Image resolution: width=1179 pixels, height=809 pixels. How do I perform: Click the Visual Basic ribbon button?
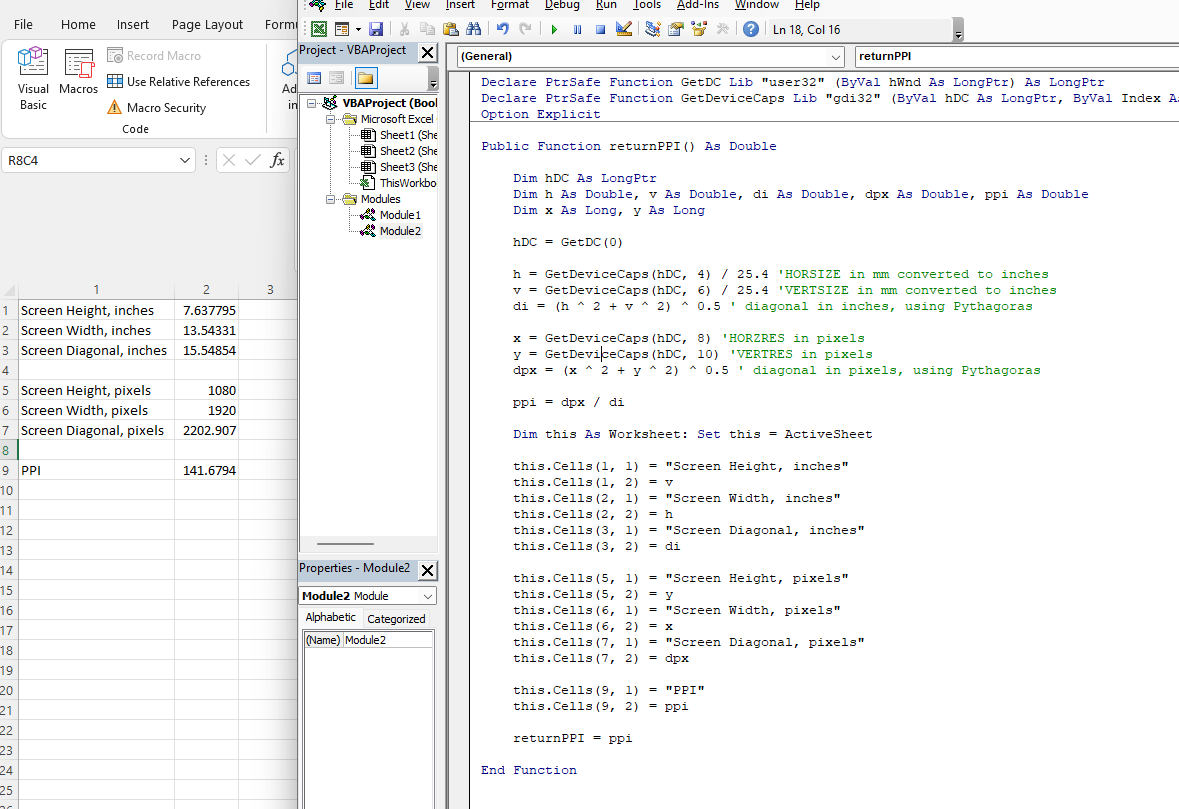click(33, 78)
